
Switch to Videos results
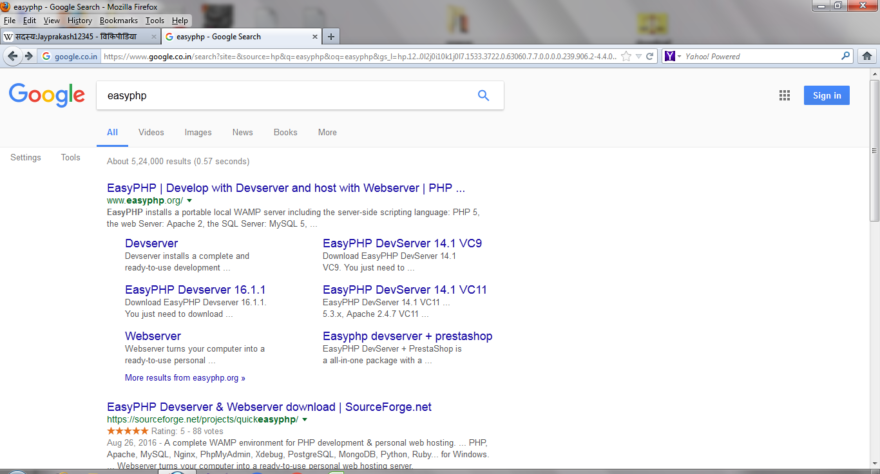pyautogui.click(x=151, y=132)
